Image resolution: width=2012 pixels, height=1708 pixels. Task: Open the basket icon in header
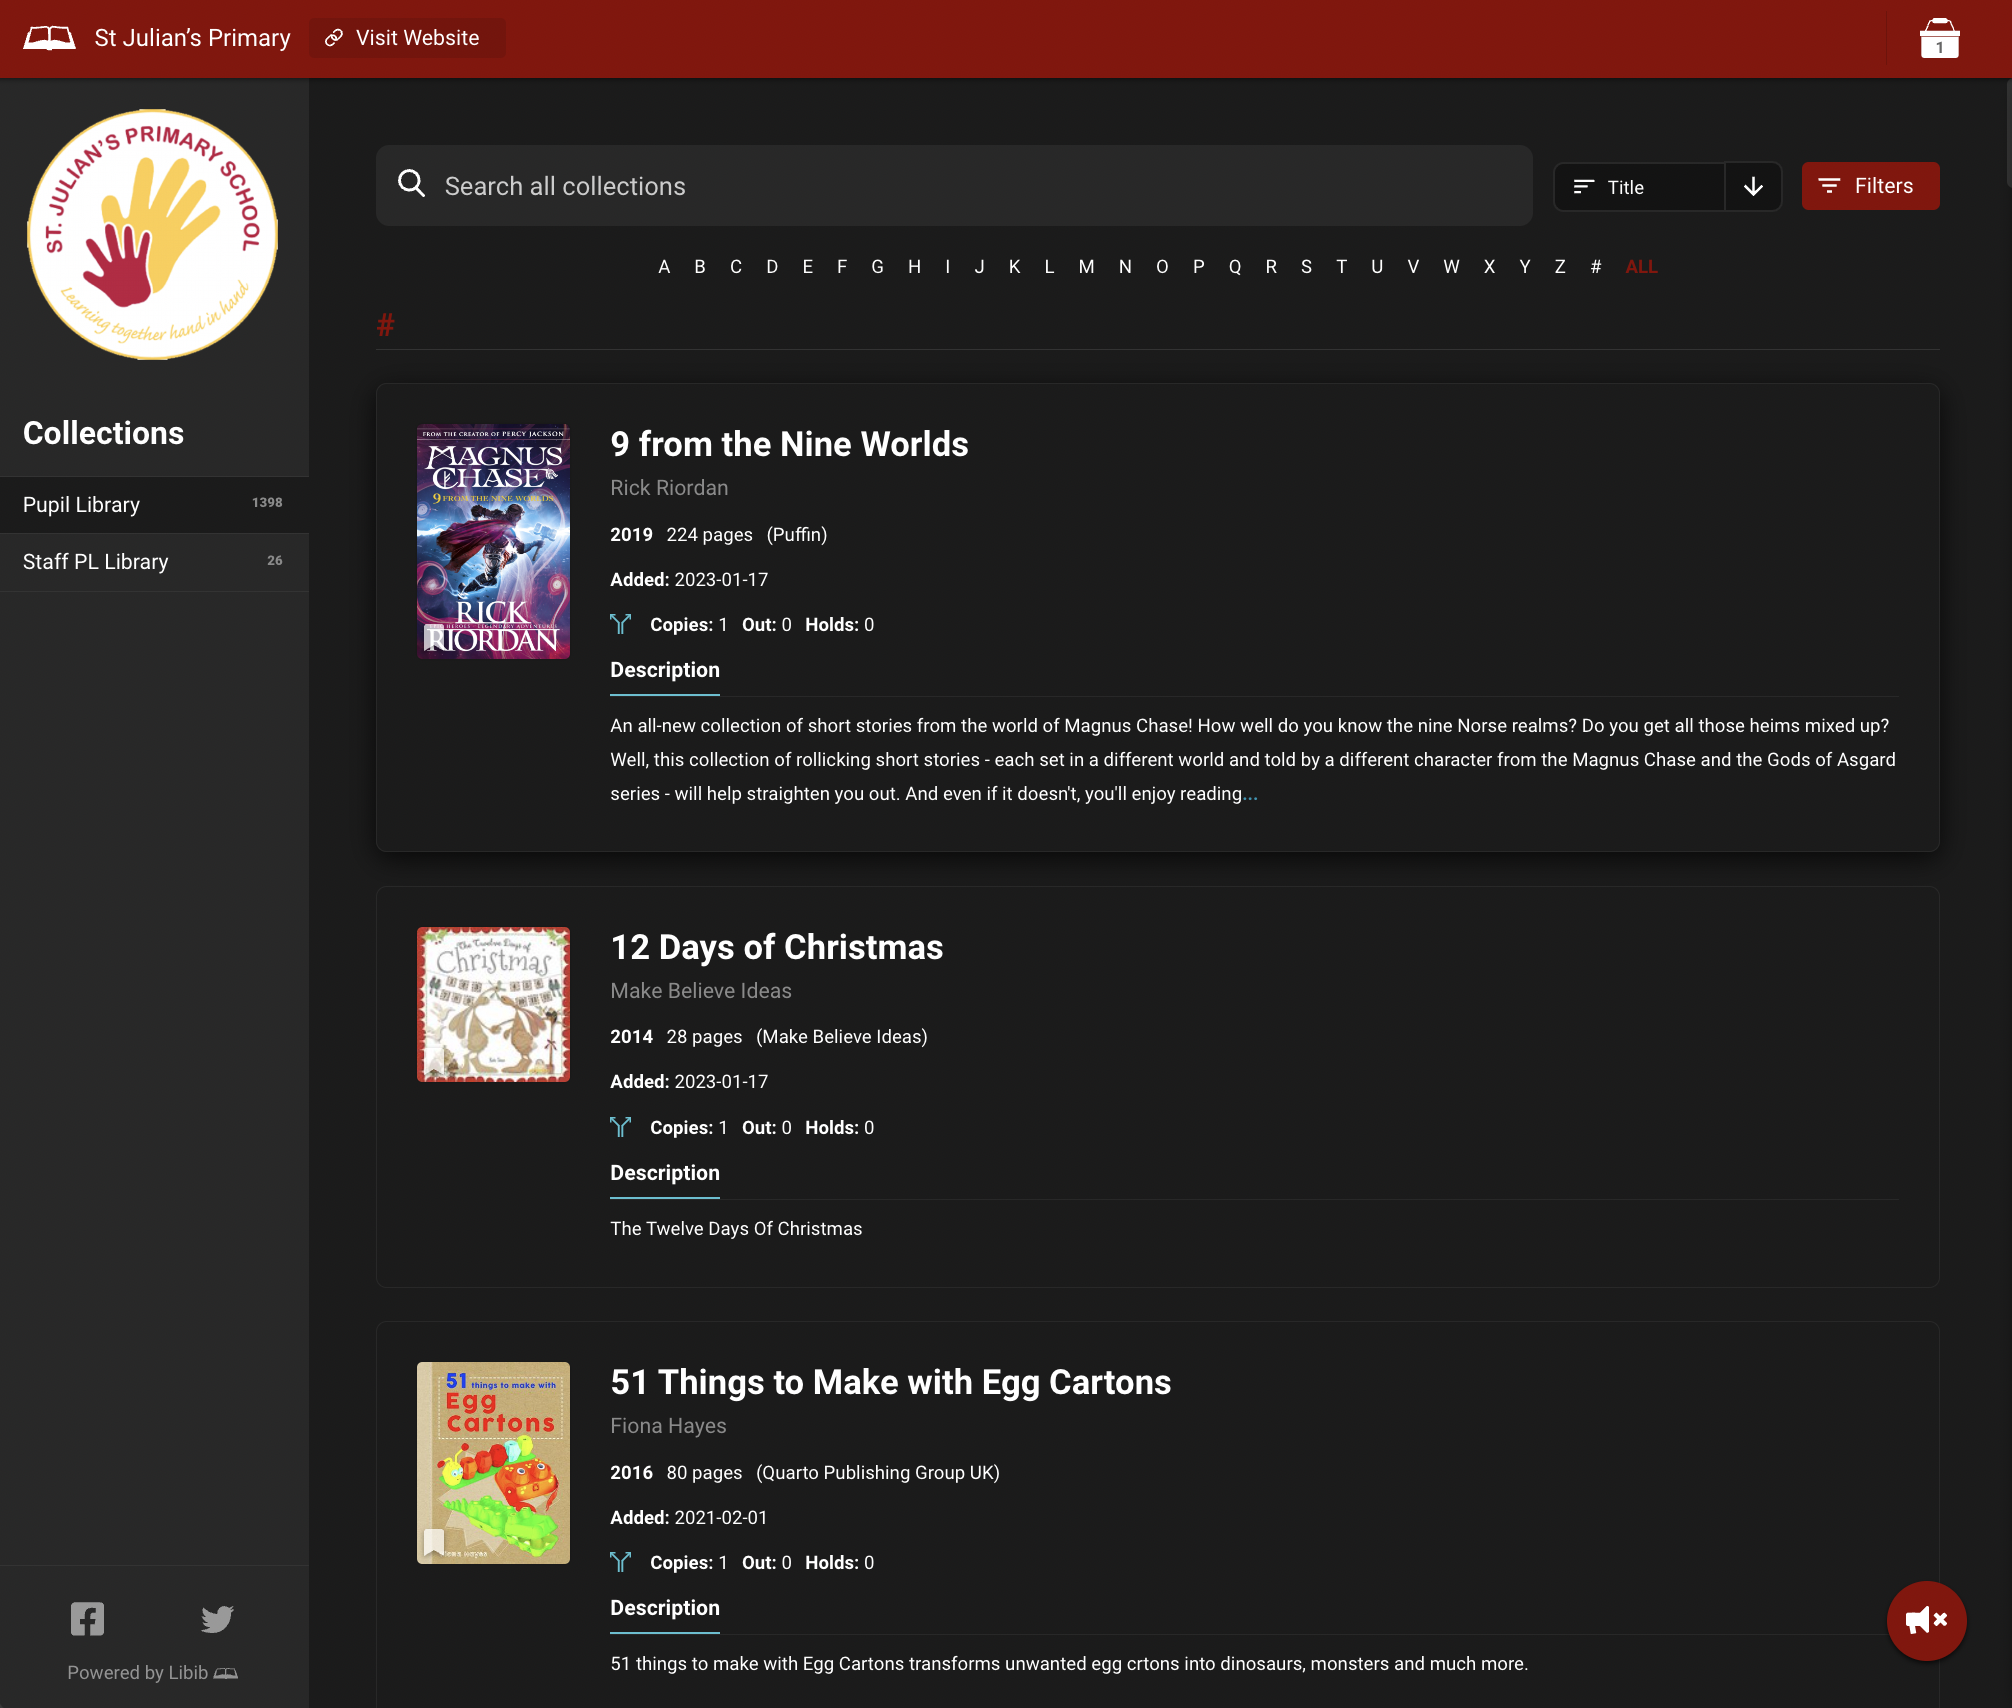[x=1939, y=38]
